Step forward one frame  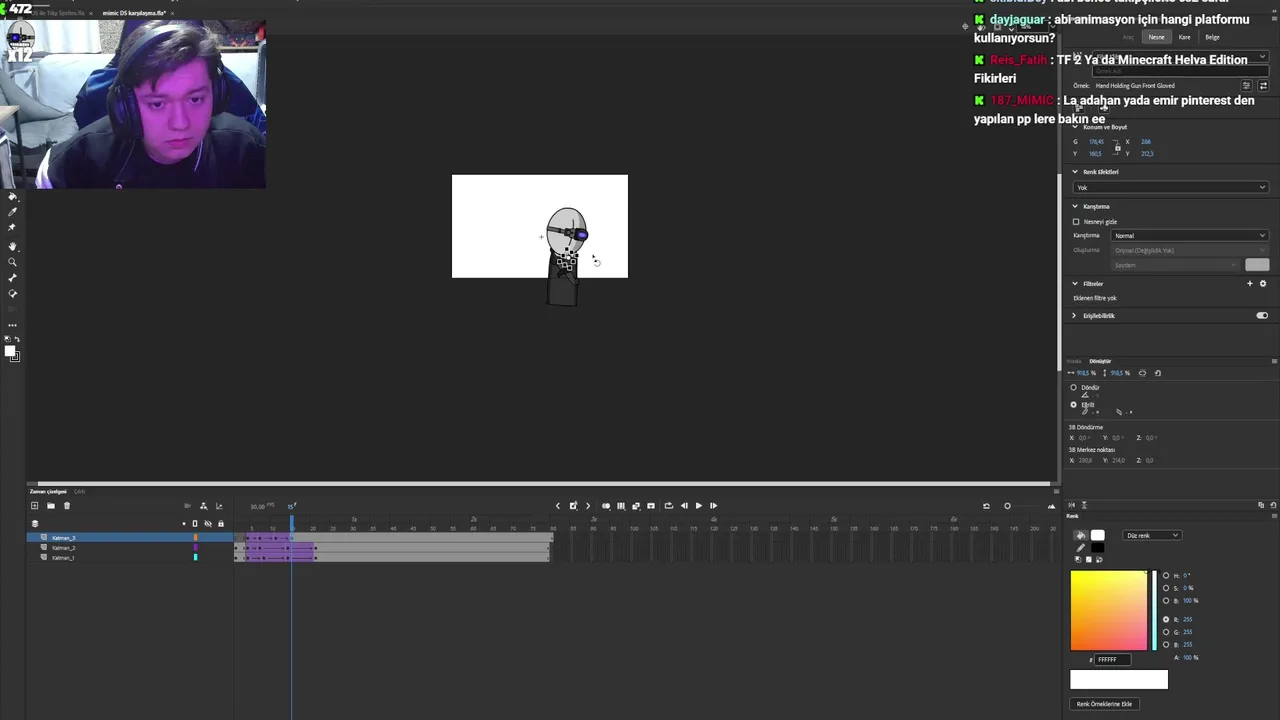point(713,506)
